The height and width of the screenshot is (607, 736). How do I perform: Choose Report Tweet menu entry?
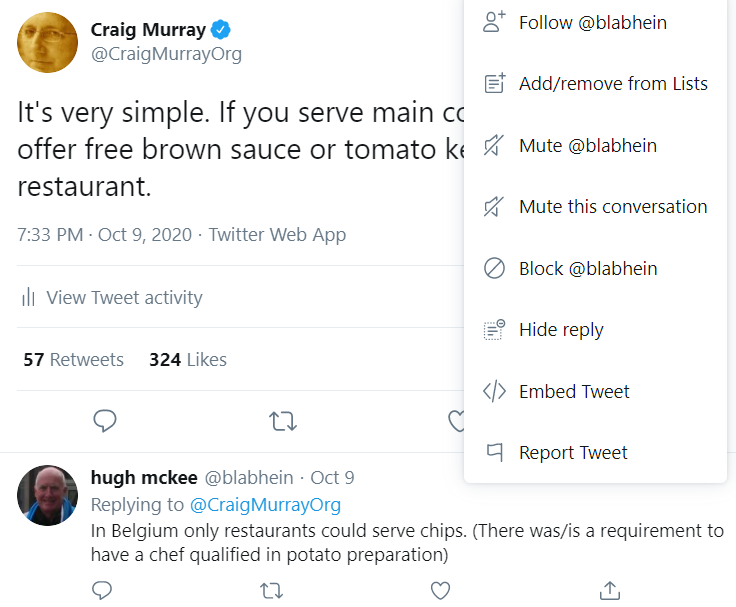(595, 453)
